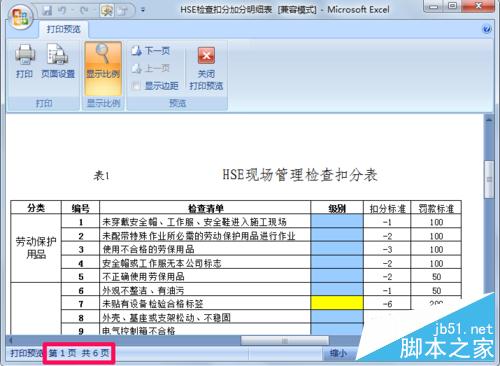This screenshot has height=366, width=500.
Task: Undo using Quick Access toolbar icon
Action: tap(62, 10)
